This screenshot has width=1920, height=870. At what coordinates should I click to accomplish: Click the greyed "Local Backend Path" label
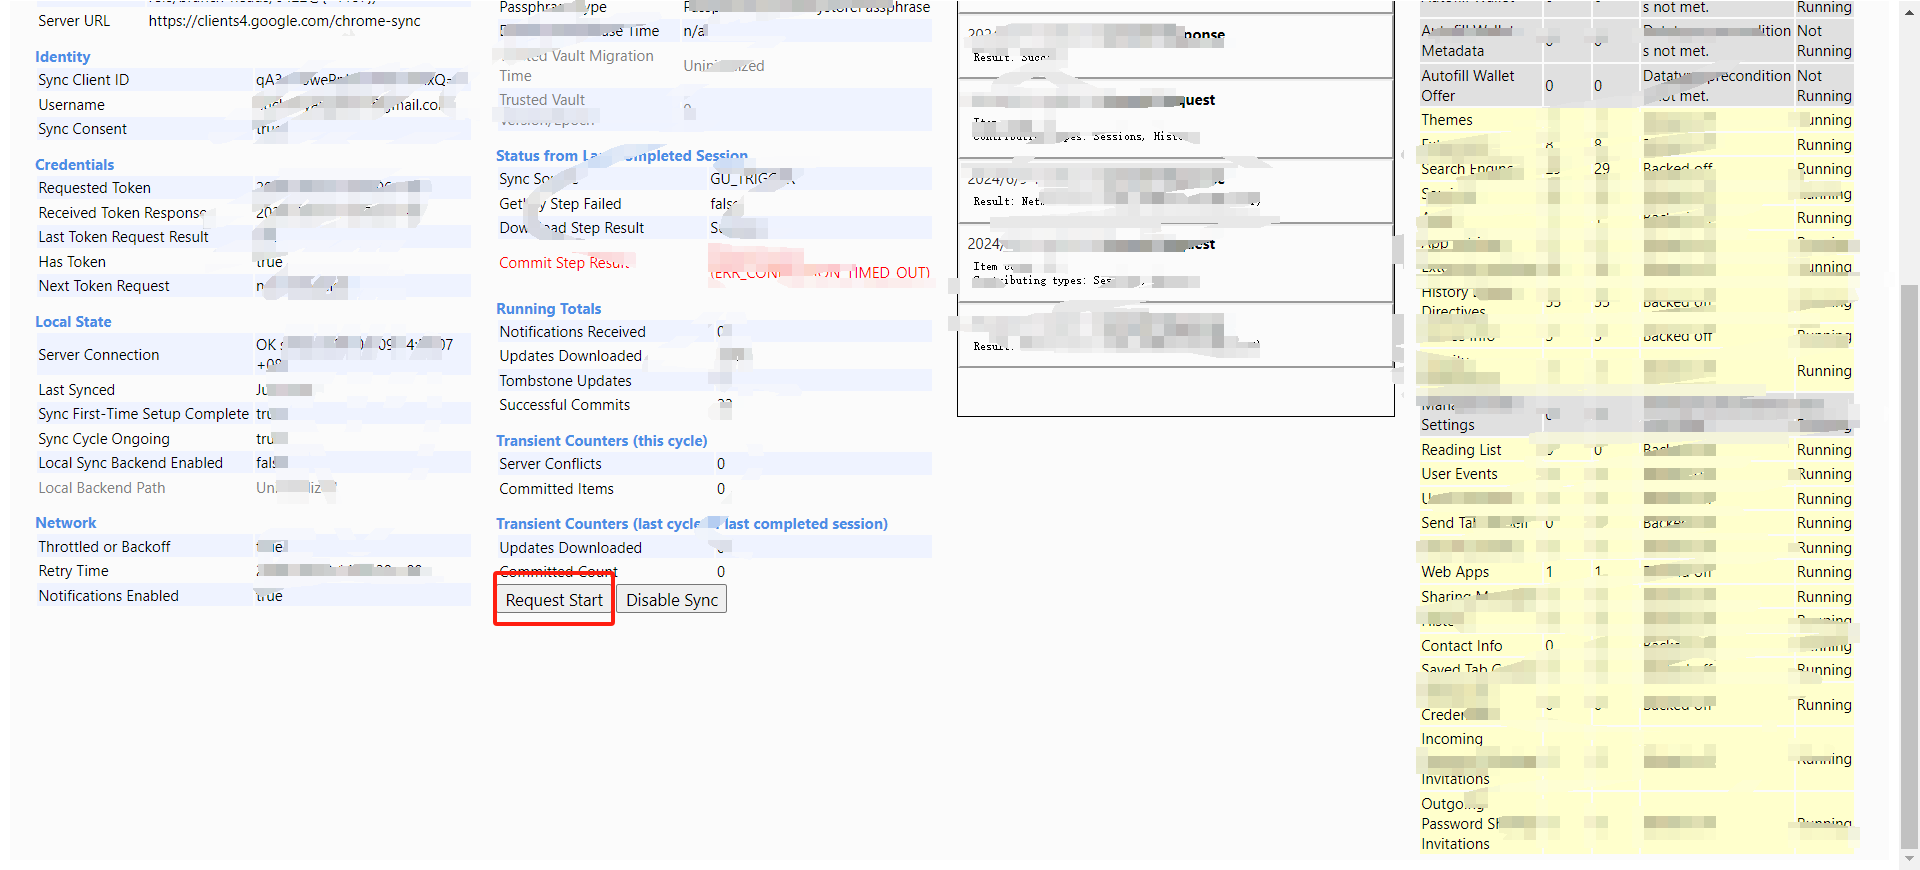pos(102,488)
